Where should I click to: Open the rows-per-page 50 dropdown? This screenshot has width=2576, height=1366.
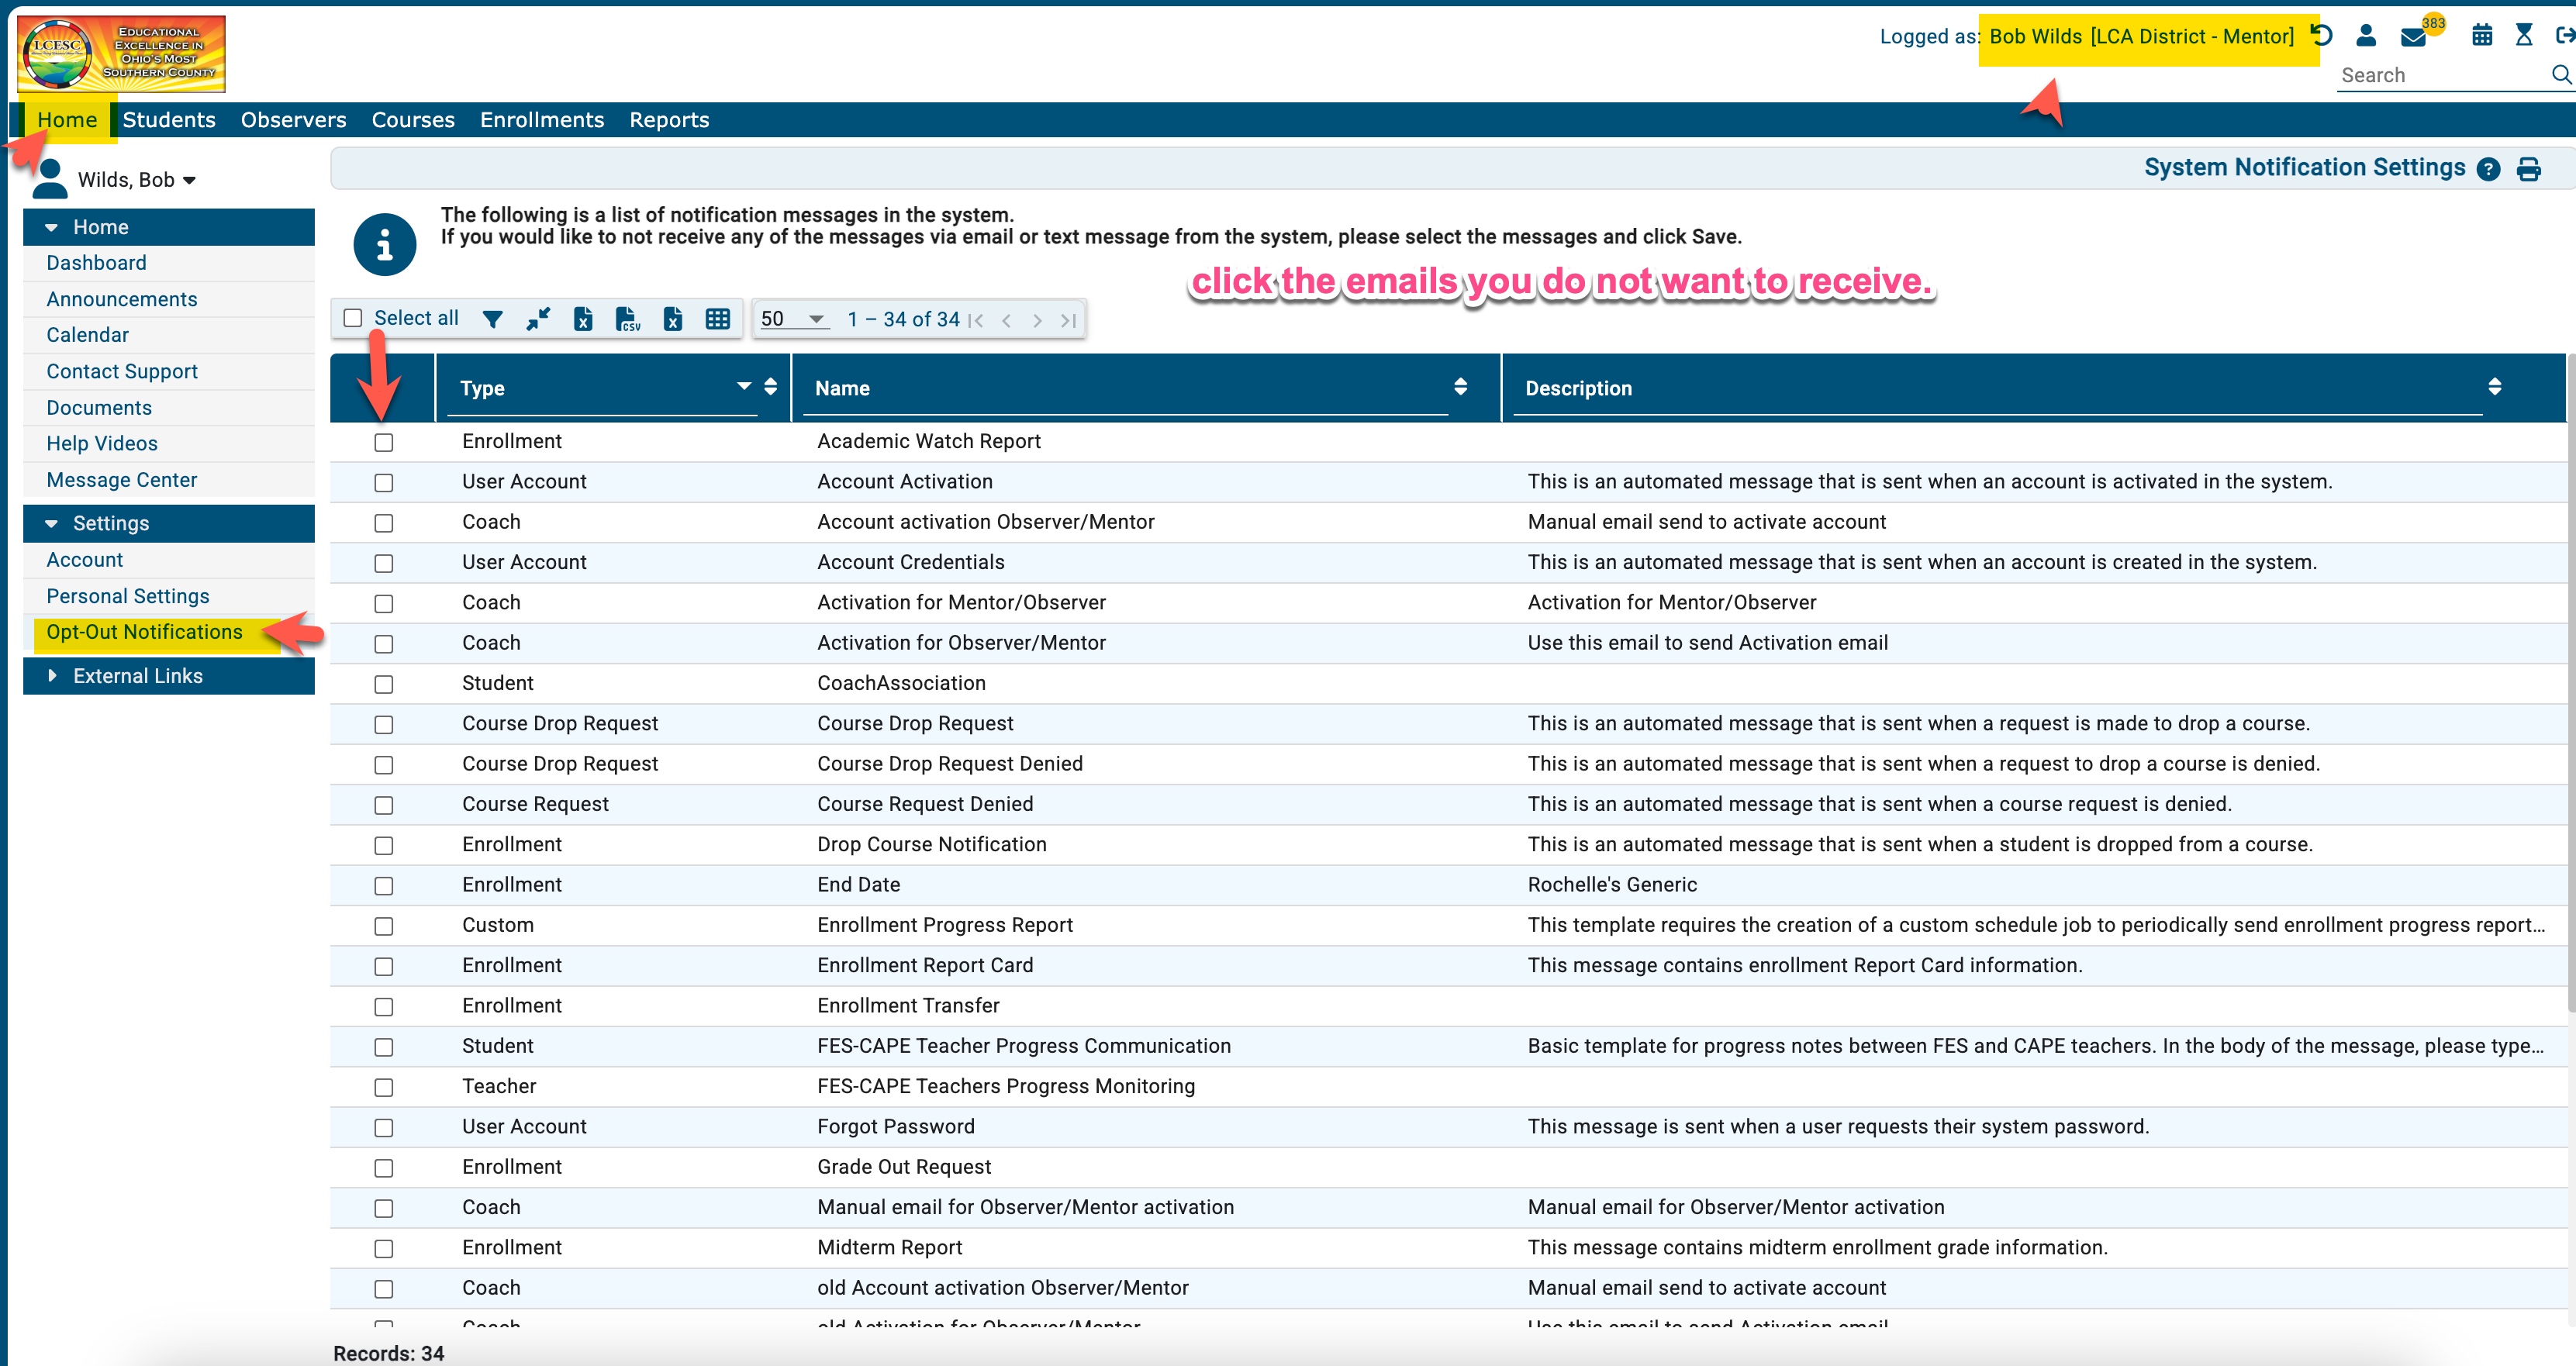(793, 320)
